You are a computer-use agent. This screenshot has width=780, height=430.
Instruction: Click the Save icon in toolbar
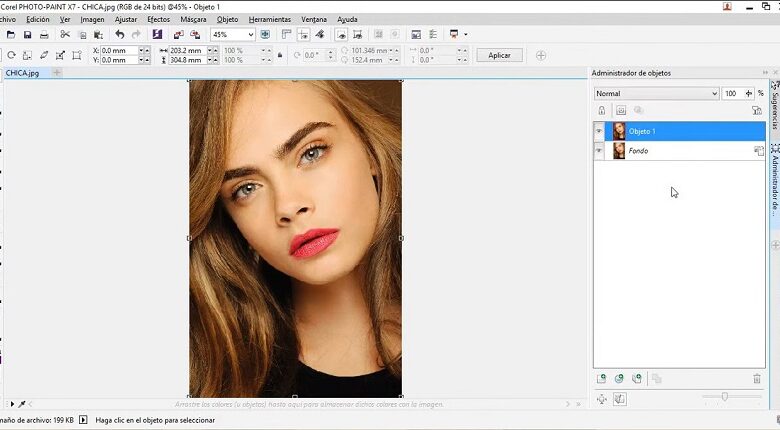[27, 35]
